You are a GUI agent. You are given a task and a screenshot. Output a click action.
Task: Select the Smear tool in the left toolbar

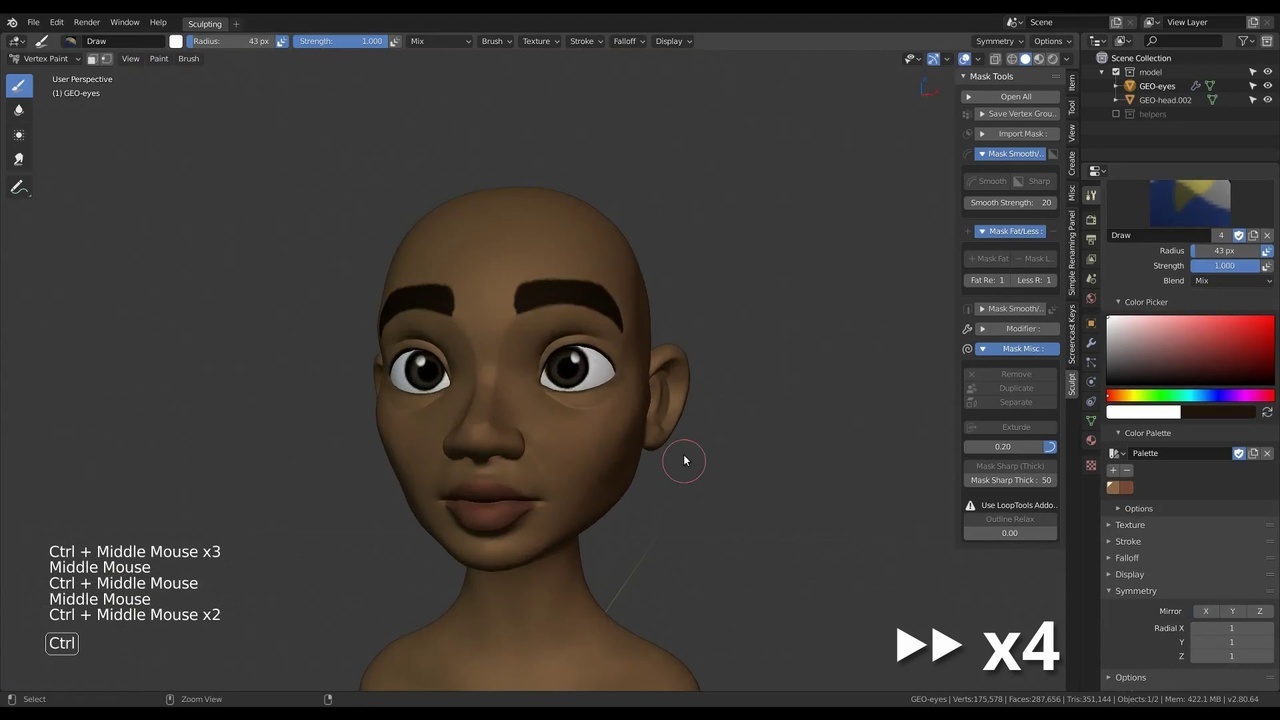click(x=18, y=158)
